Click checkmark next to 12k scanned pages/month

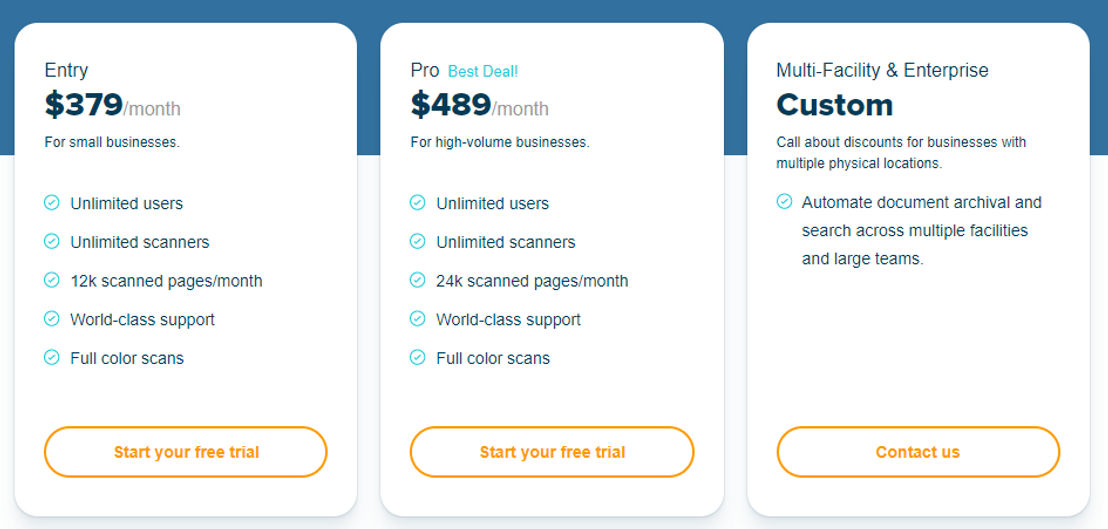(52, 280)
